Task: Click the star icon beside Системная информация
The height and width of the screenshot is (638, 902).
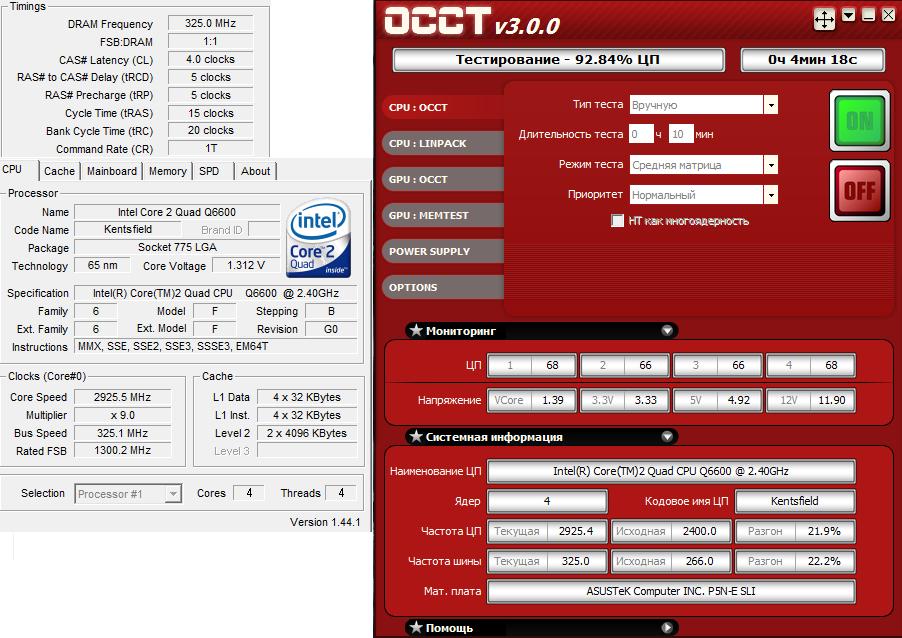Action: pos(416,437)
